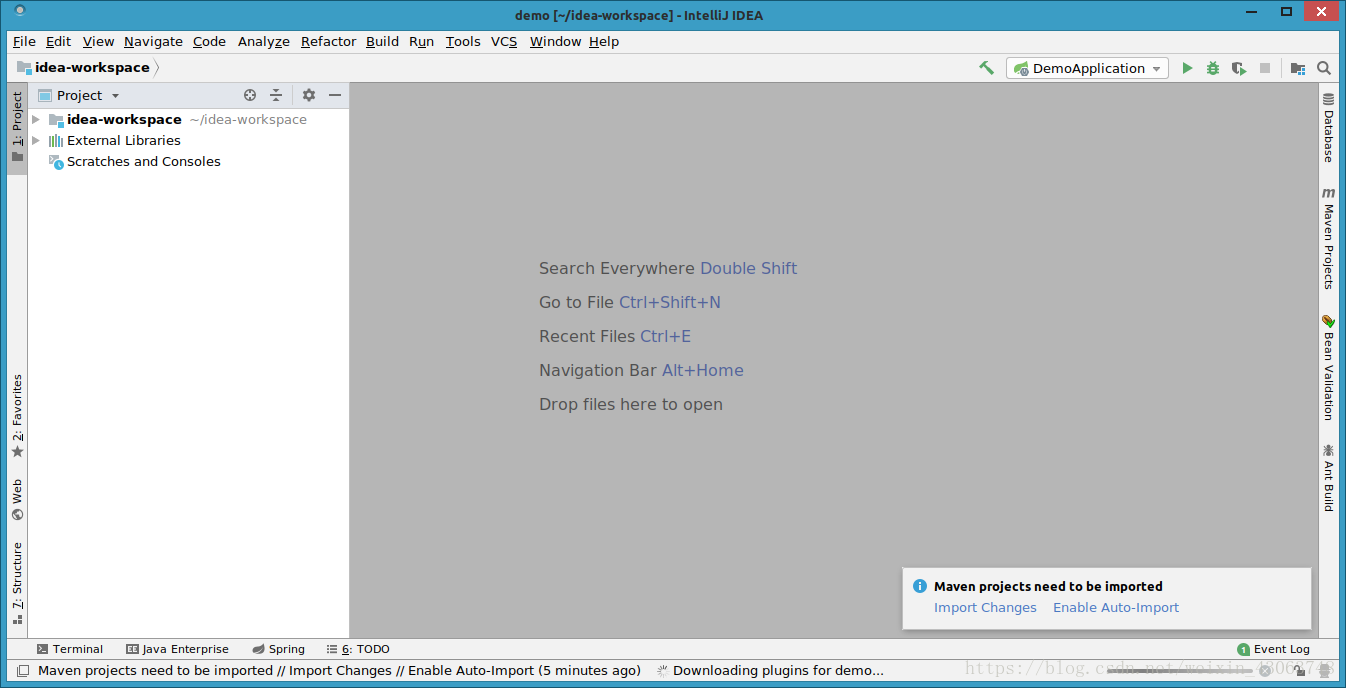This screenshot has height=688, width=1346.
Task: Open the Ant Build tool window
Action: pos(1328,478)
